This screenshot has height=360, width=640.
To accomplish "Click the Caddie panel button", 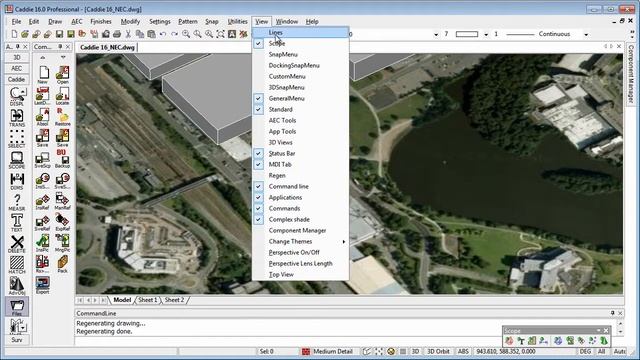I will point(17,79).
